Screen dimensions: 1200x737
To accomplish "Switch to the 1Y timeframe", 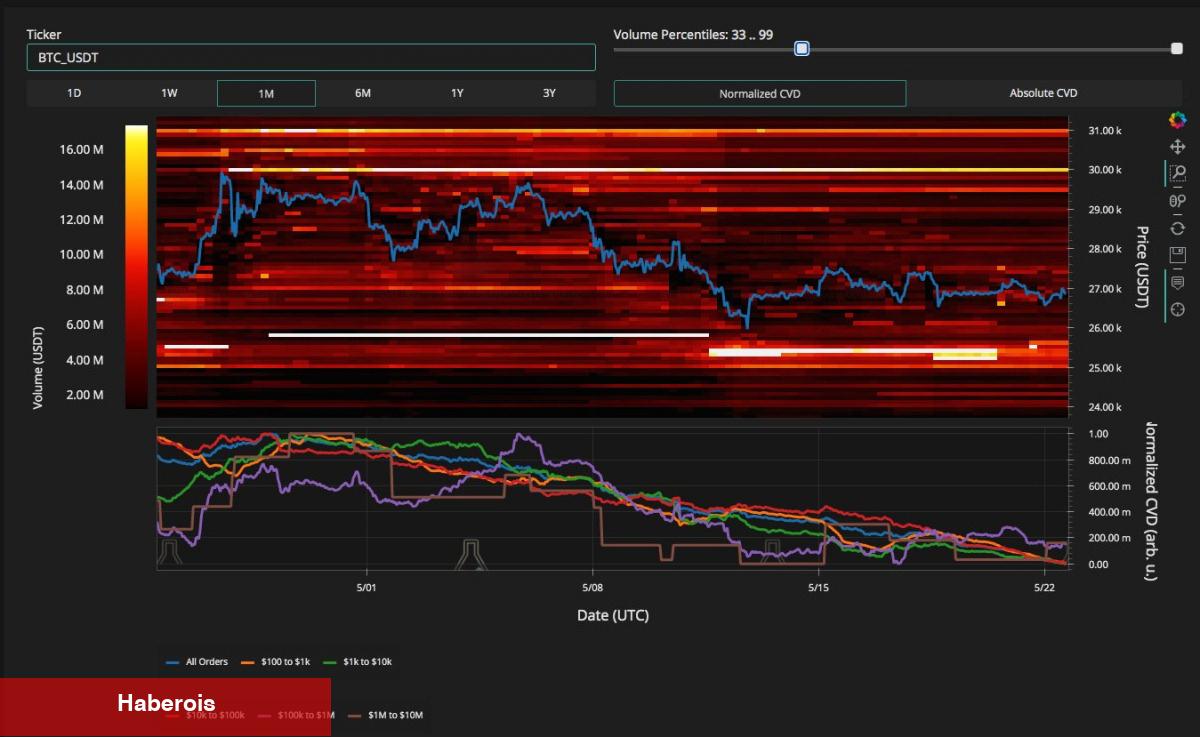I will pyautogui.click(x=457, y=93).
